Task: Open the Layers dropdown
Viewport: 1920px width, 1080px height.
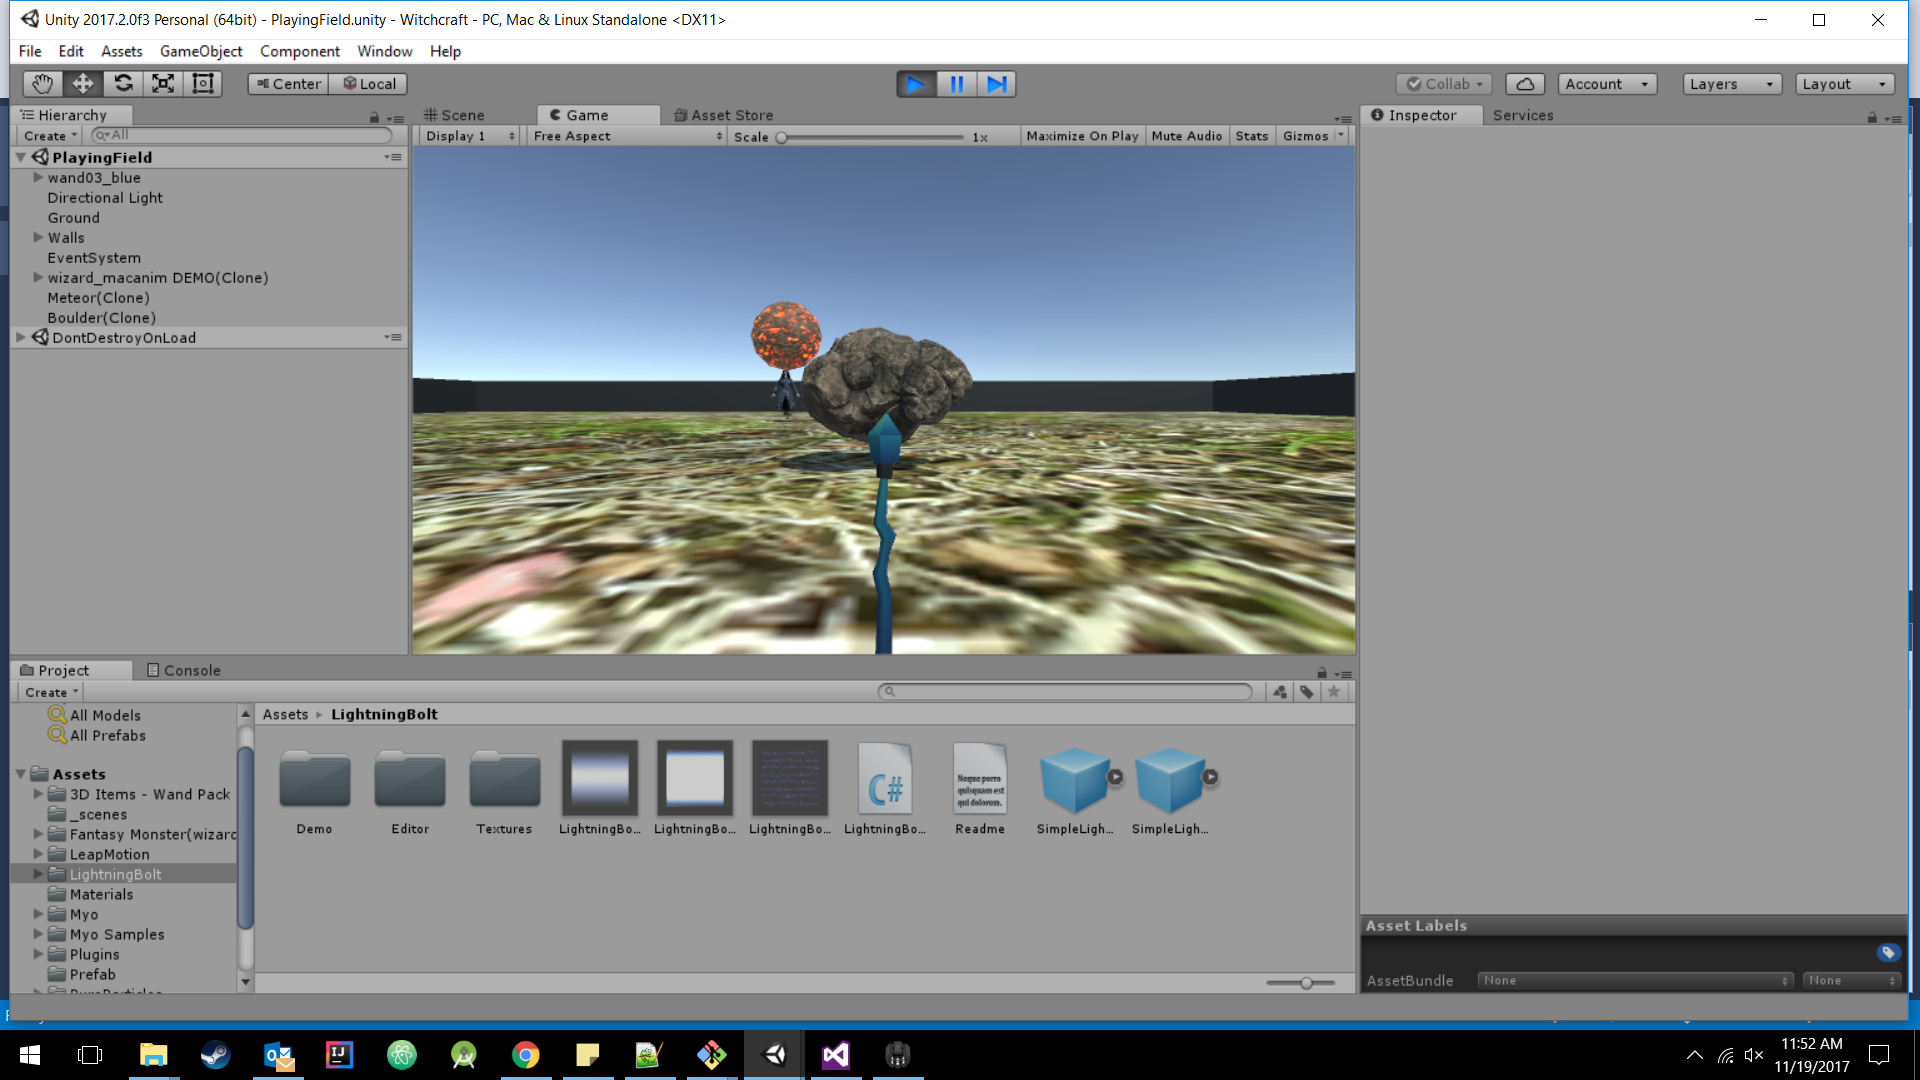Action: pyautogui.click(x=1731, y=84)
